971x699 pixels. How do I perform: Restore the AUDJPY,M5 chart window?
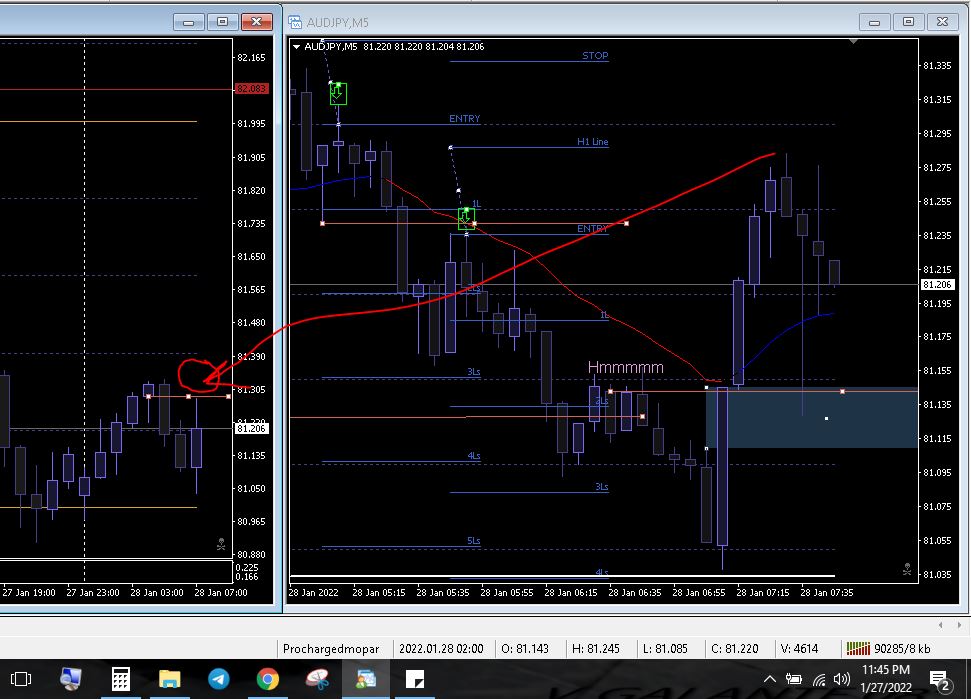[908, 22]
